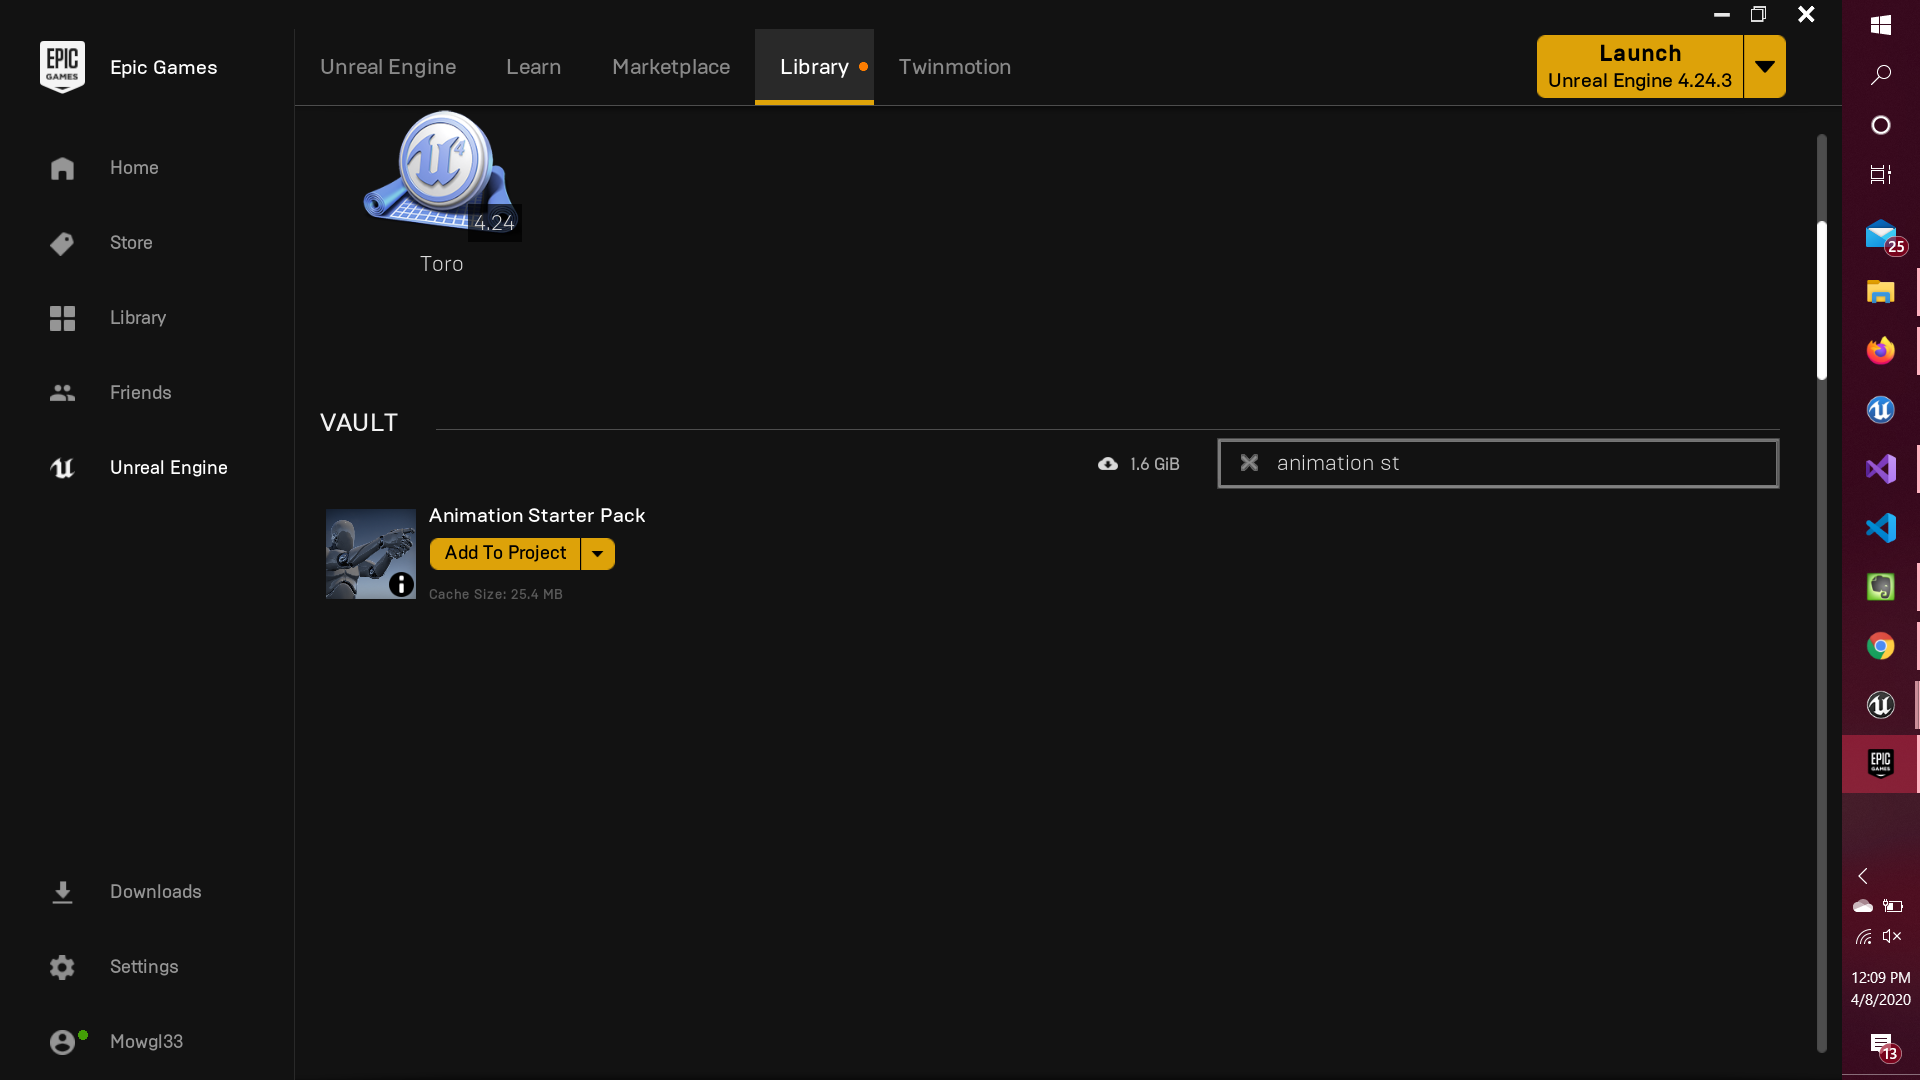
Task: Click the Add To Project button
Action: pyautogui.click(x=505, y=554)
